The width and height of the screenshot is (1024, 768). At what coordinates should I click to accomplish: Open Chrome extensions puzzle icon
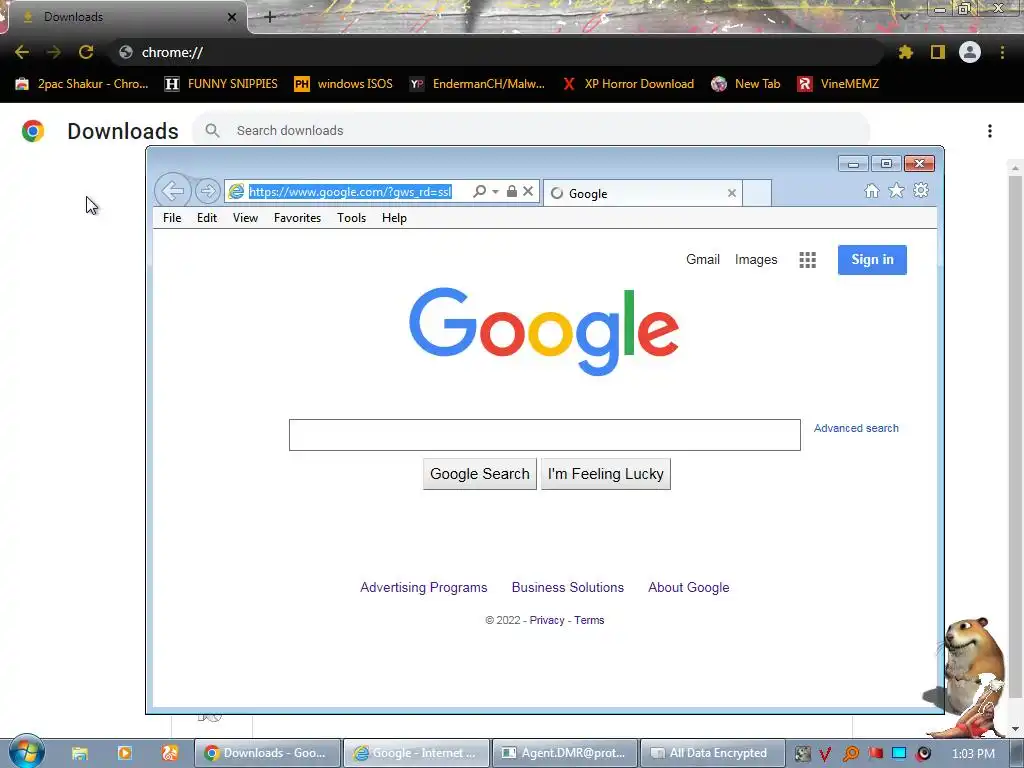[905, 52]
